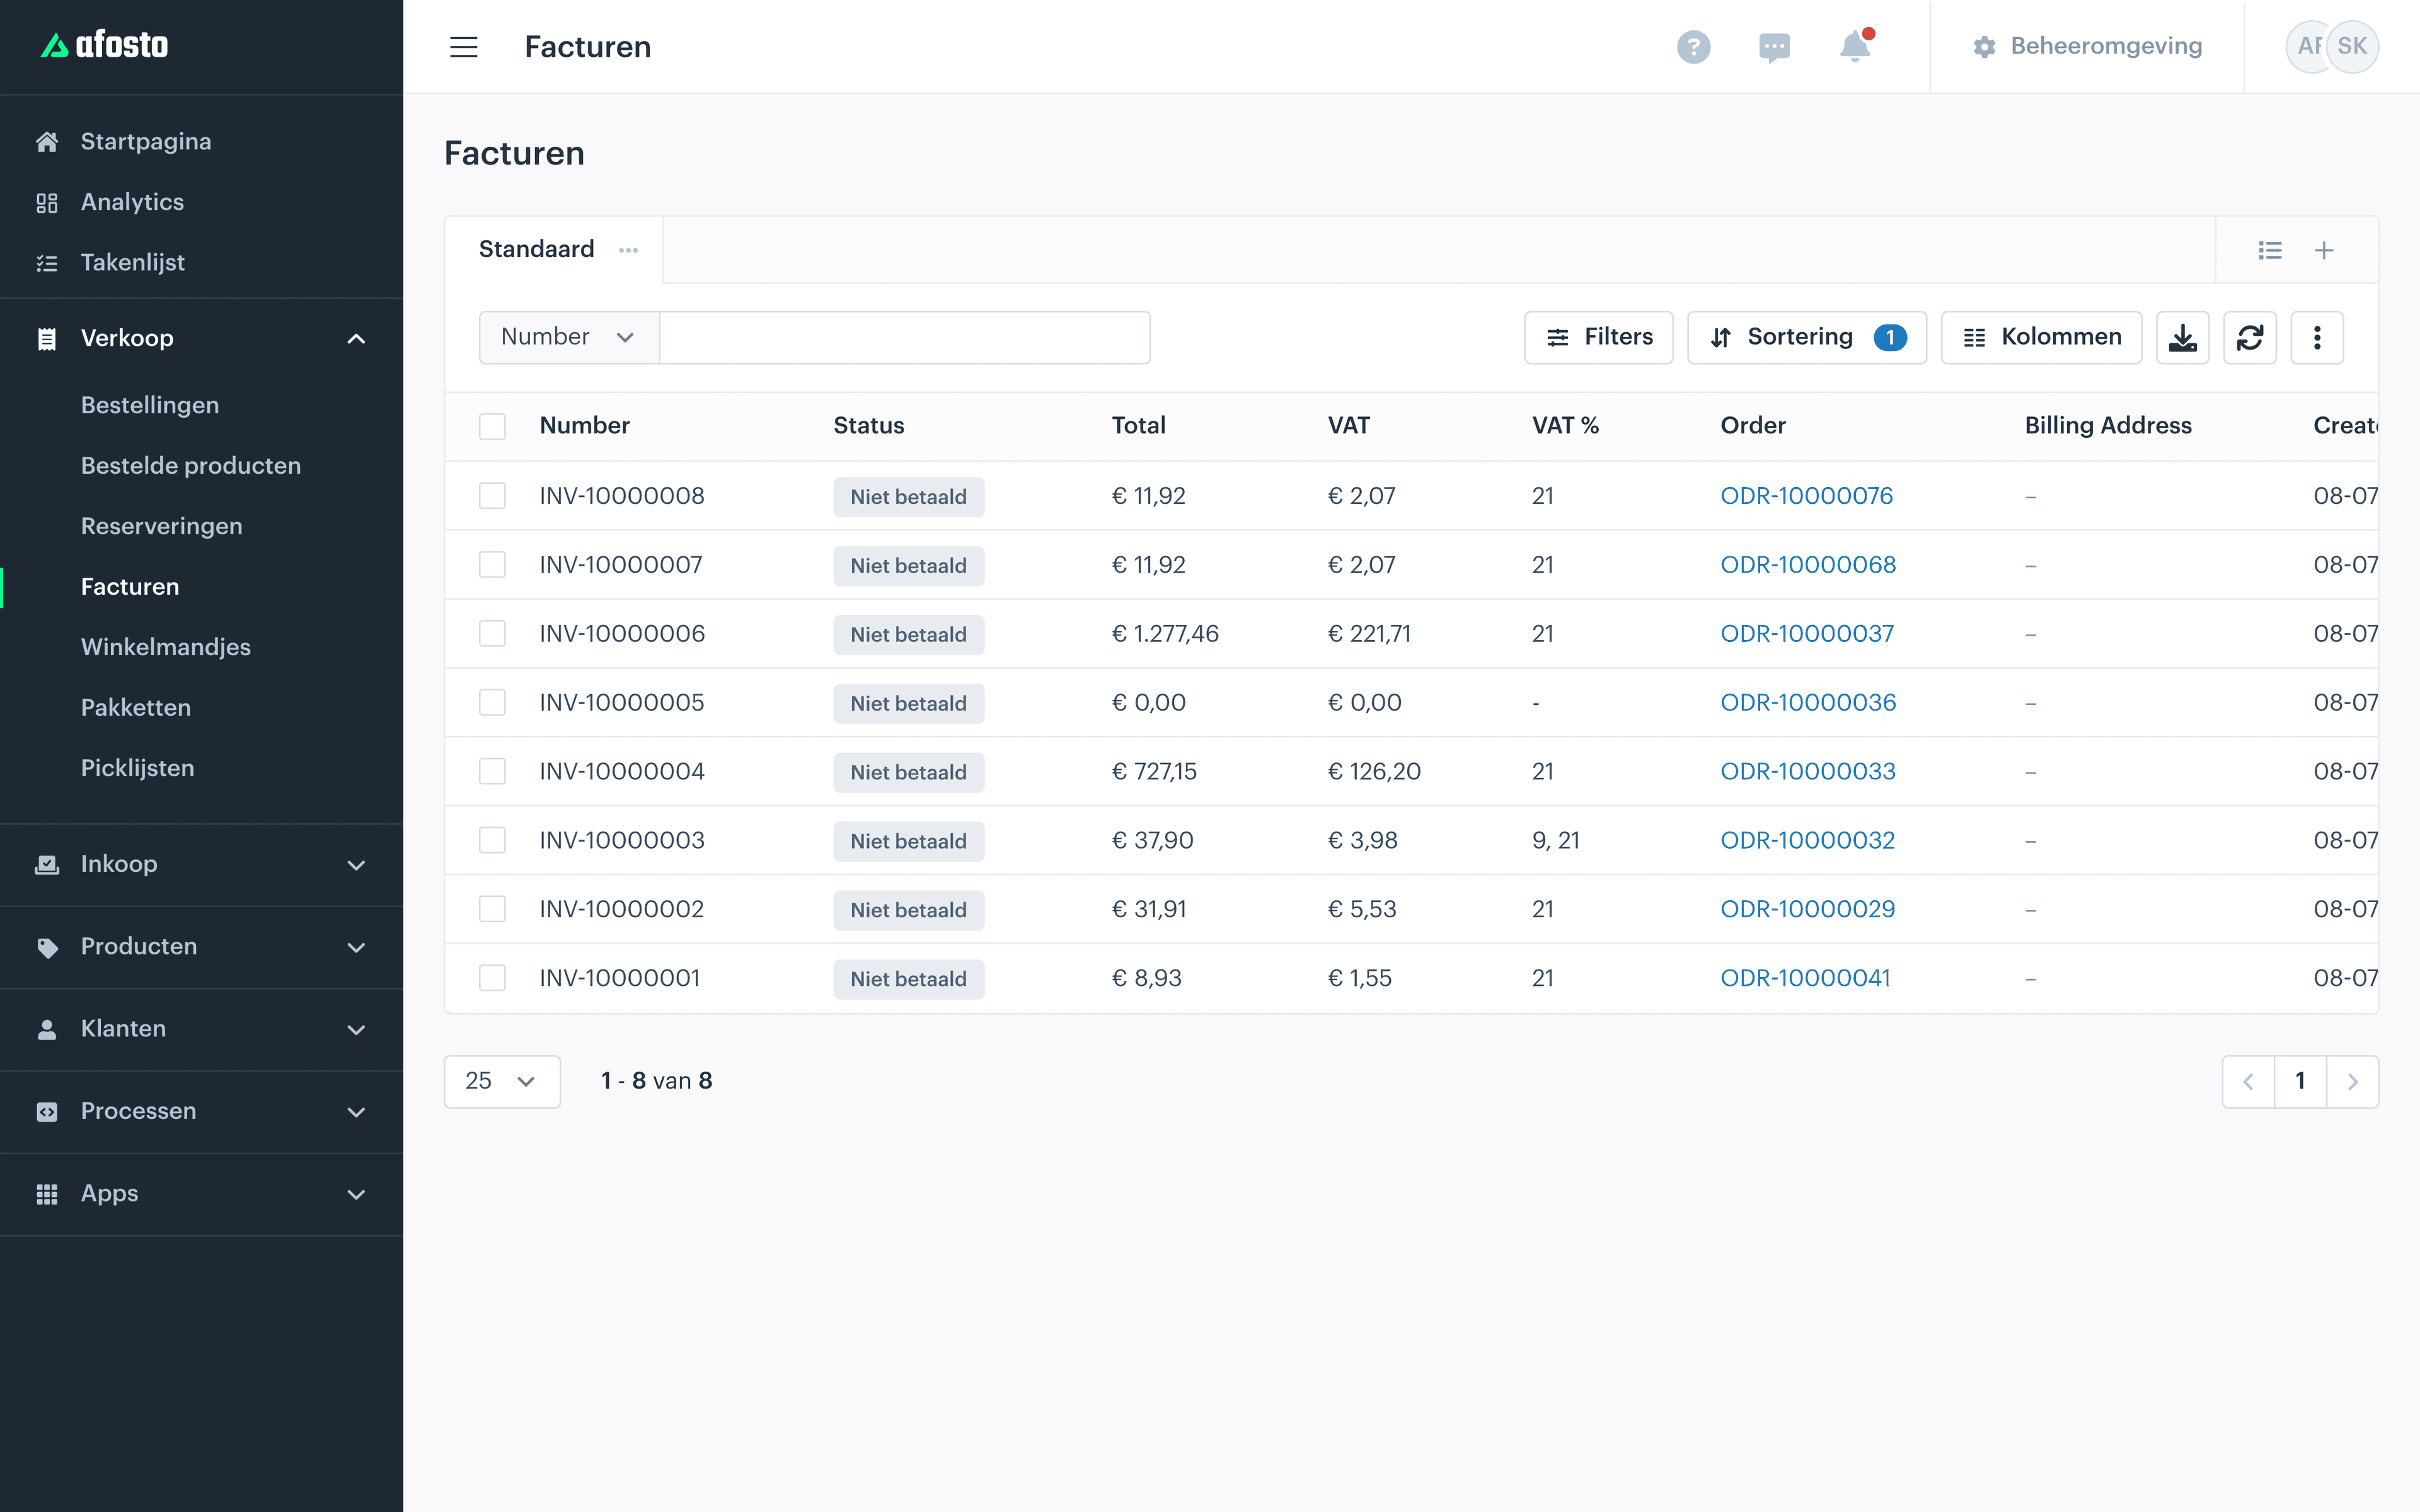Open the view list icon
2420x1512 pixels.
click(2270, 250)
